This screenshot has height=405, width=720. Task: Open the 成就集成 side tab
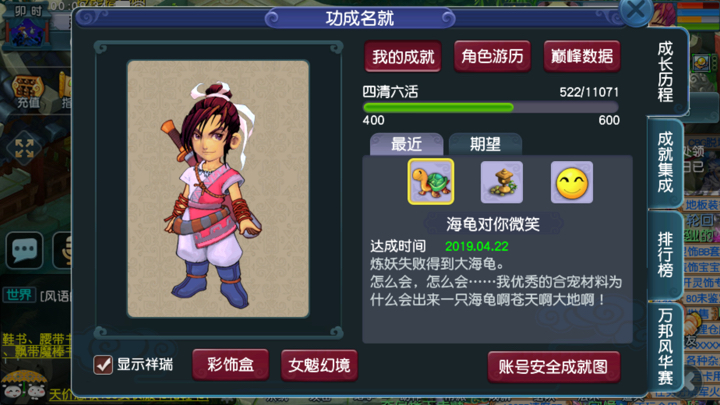tap(665, 162)
